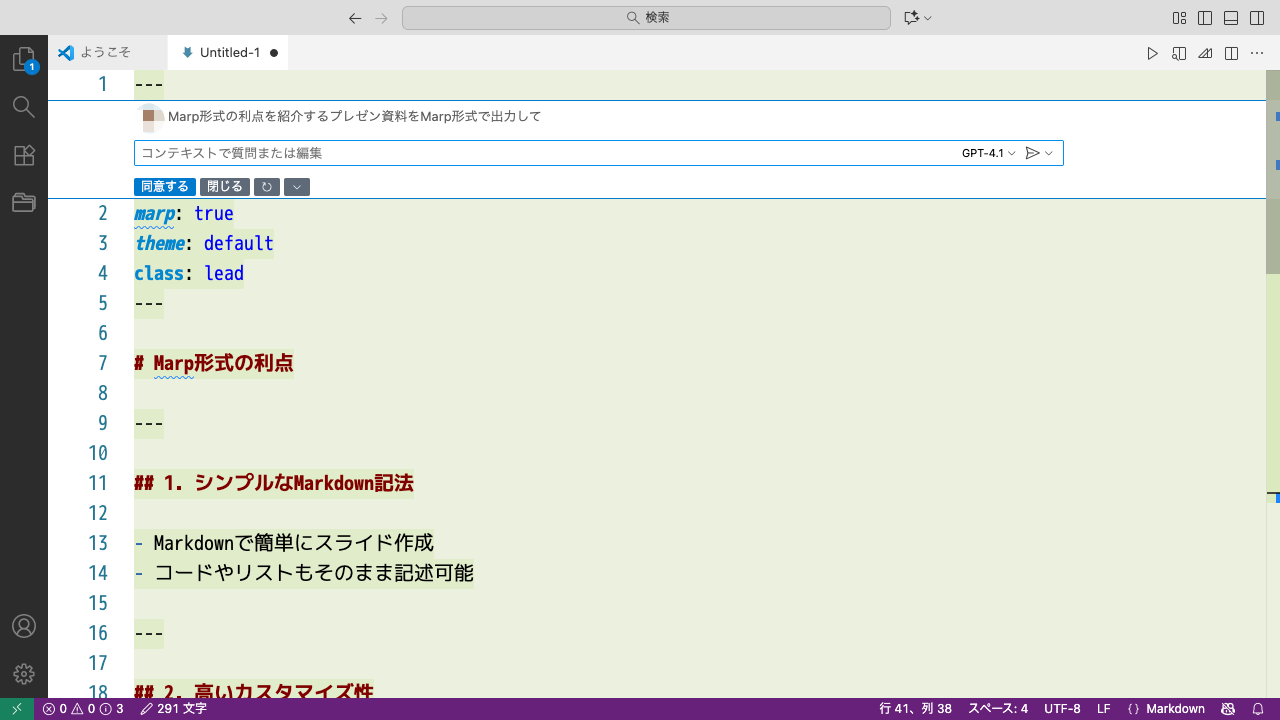Open the Search view in activity bar
This screenshot has height=720, width=1280.
click(x=24, y=107)
